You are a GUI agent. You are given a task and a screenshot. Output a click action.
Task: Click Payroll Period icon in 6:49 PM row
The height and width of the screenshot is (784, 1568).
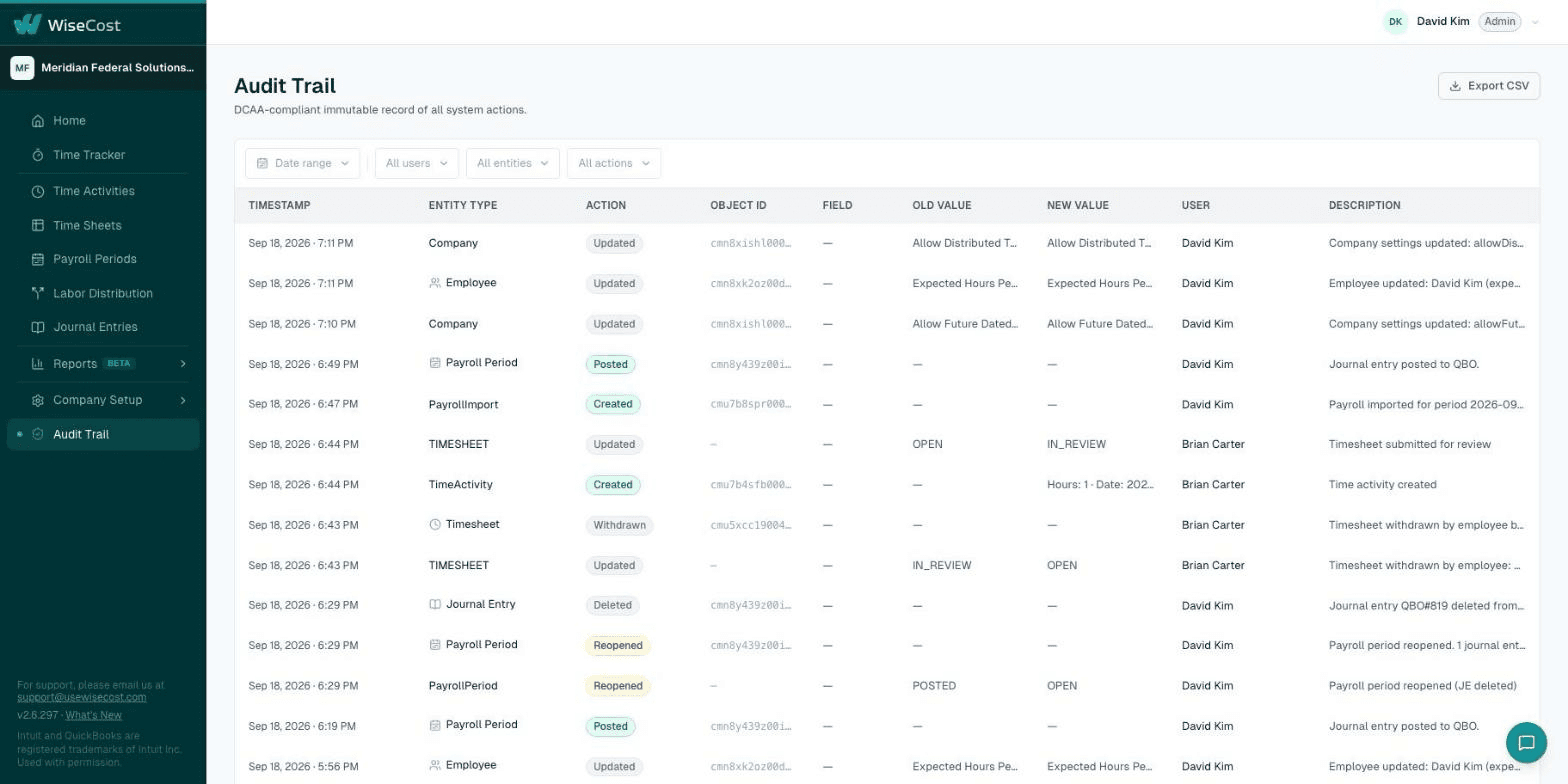435,363
